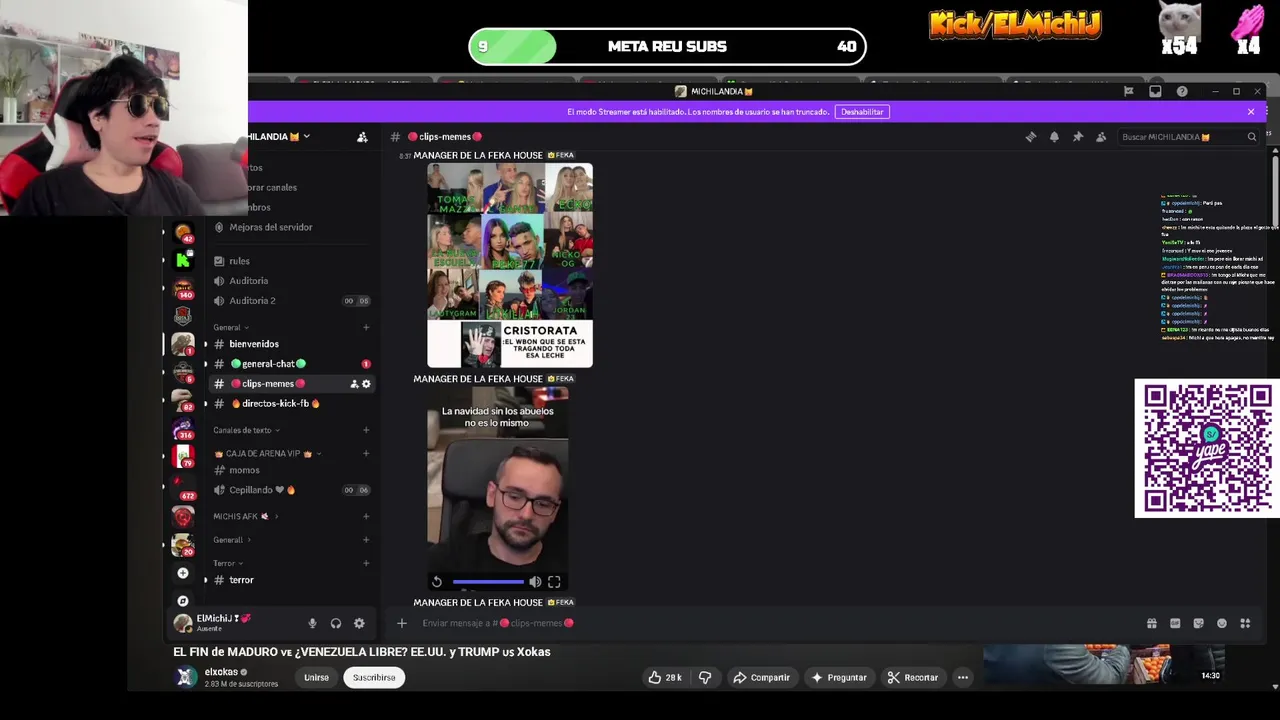Expand MICHIS AFK category
1280x720 pixels.
click(x=246, y=517)
